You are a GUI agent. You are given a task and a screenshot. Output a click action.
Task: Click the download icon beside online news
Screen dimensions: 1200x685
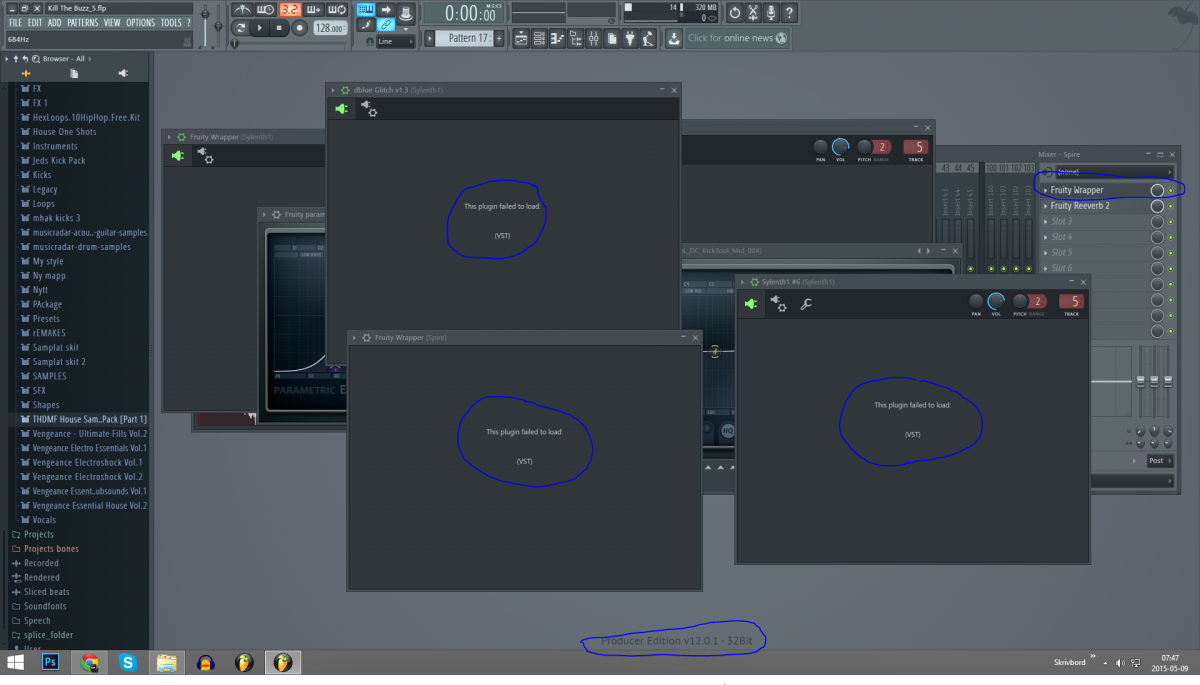click(x=674, y=39)
